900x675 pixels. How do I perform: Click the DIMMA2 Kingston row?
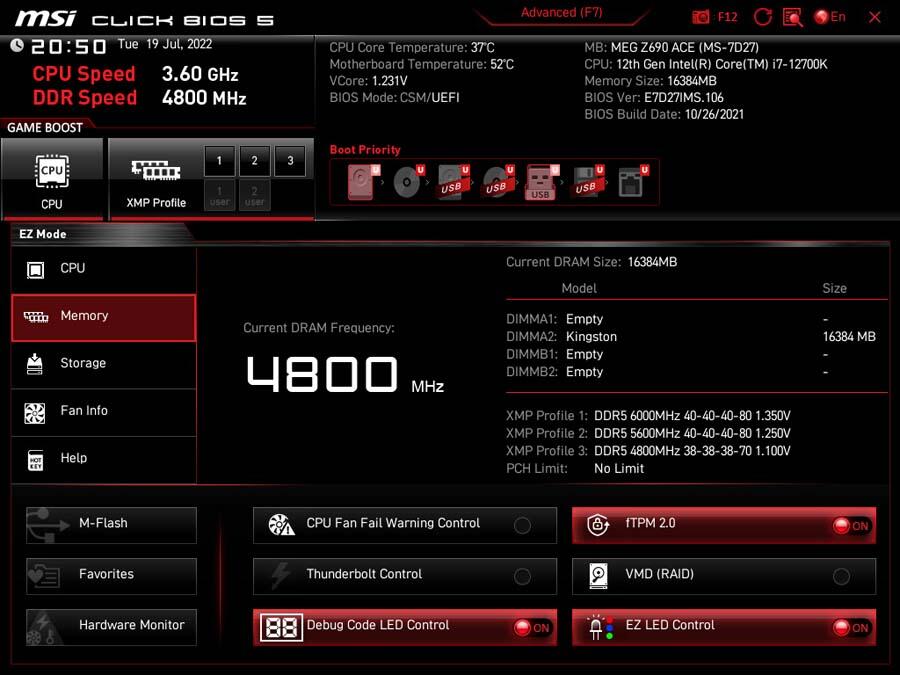tap(691, 337)
